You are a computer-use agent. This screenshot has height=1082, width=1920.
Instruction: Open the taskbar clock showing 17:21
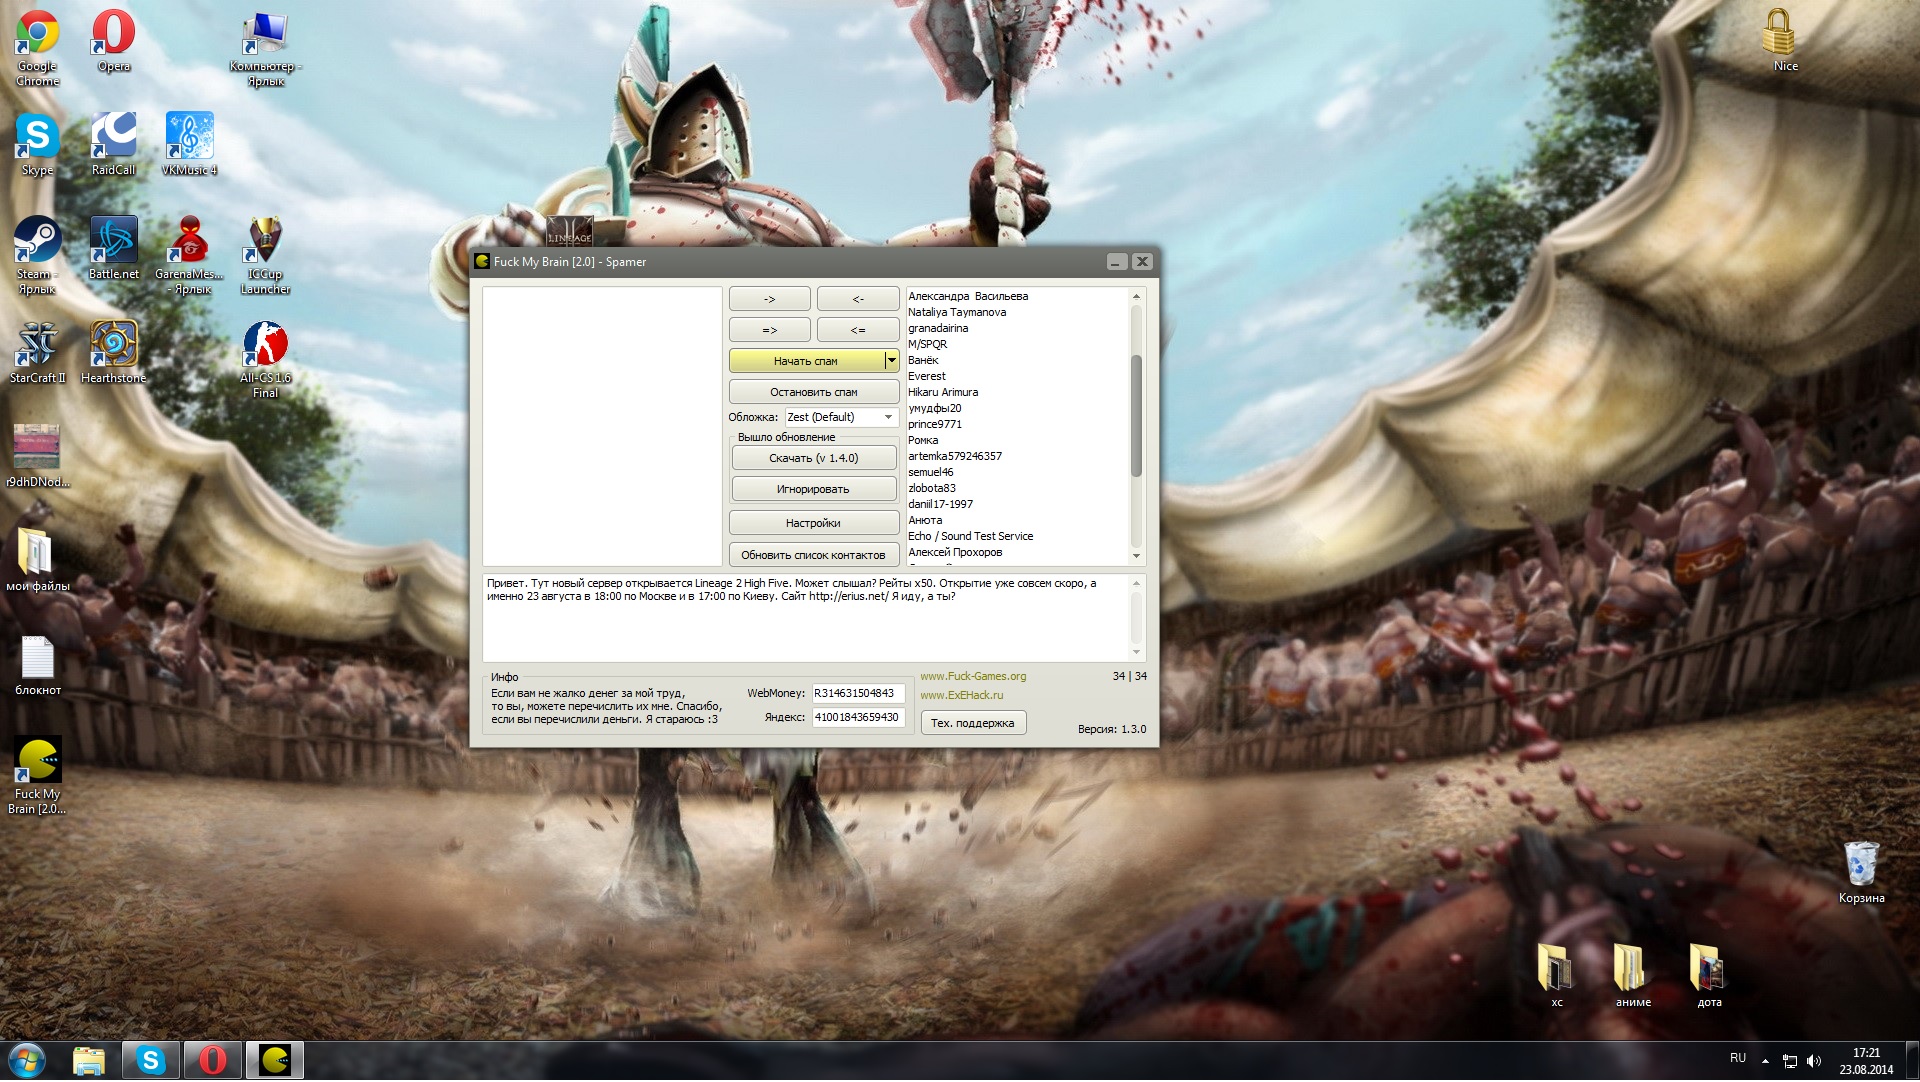(x=1866, y=1061)
